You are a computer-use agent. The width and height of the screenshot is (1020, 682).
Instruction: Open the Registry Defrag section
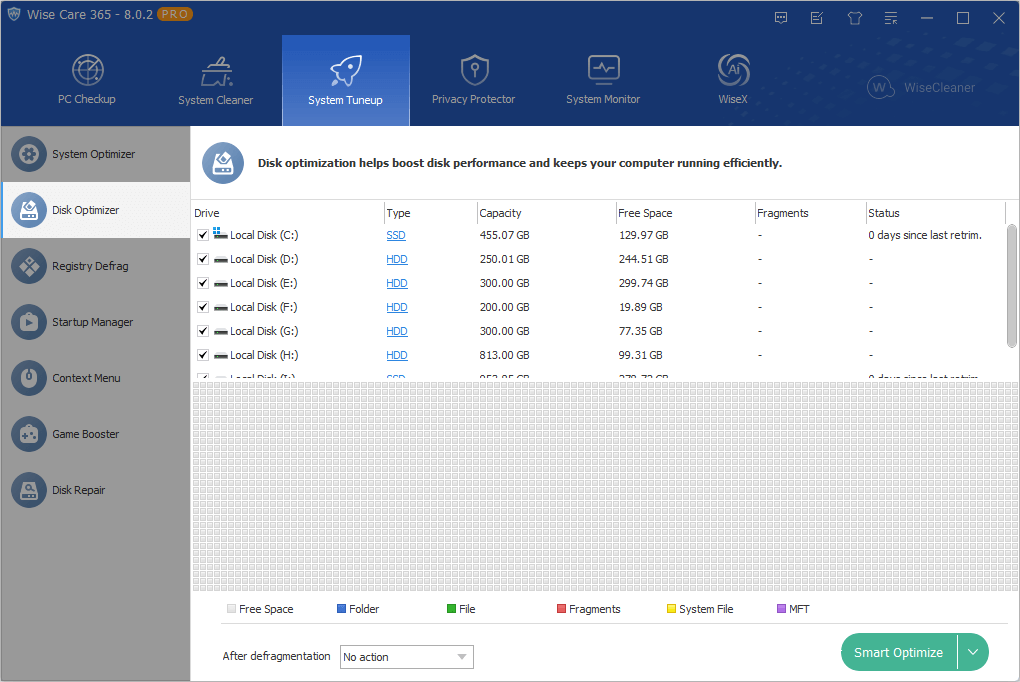point(96,266)
